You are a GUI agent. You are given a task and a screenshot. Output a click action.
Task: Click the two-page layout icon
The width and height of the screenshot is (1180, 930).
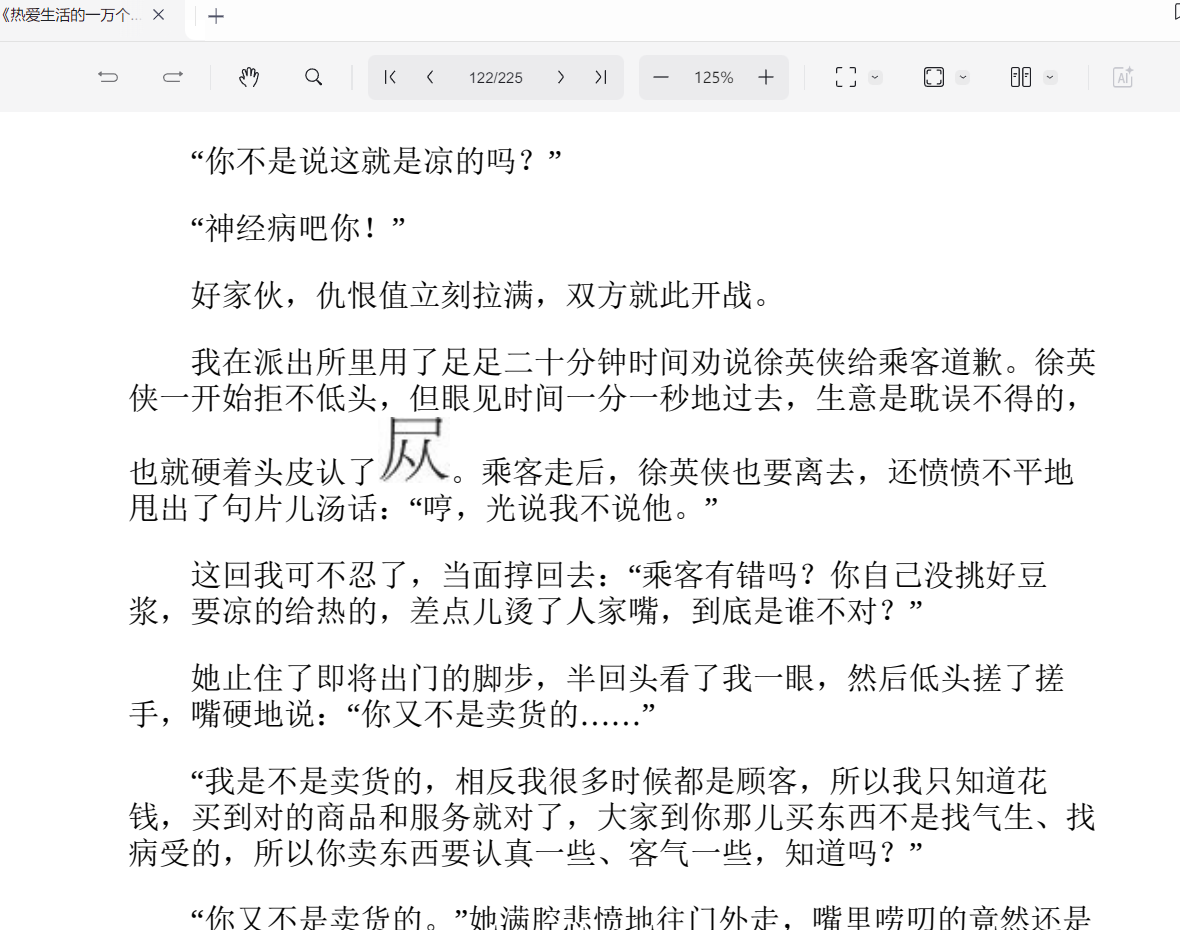1020,77
